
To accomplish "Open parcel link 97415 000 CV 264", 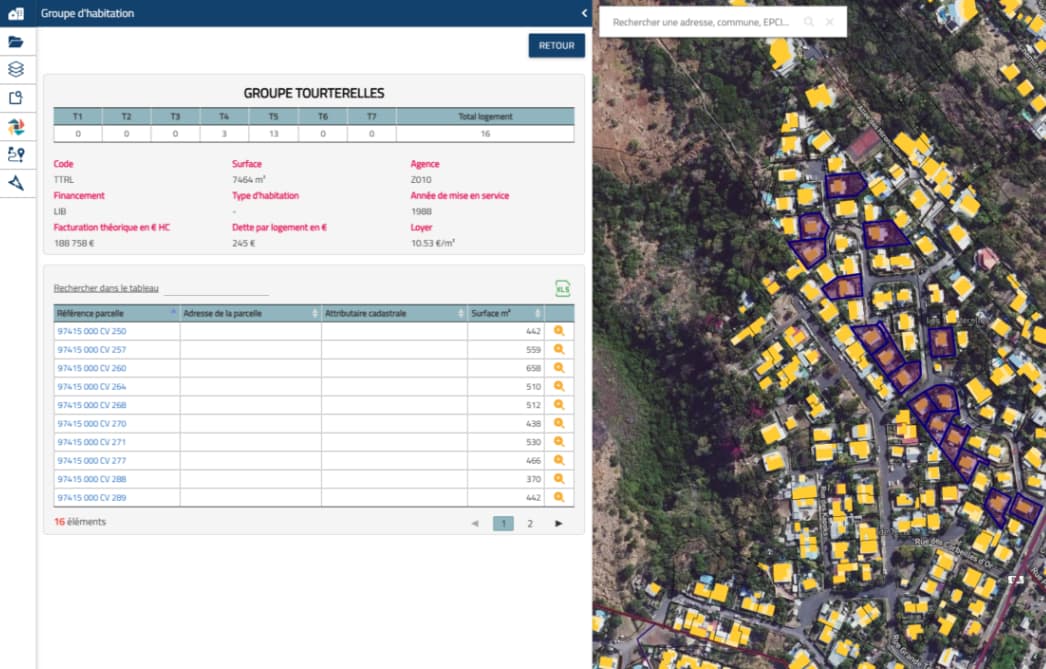I will [x=92, y=387].
